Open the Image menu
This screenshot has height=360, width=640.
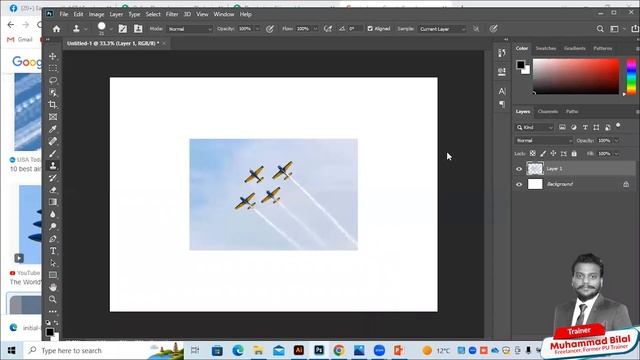pyautogui.click(x=96, y=14)
